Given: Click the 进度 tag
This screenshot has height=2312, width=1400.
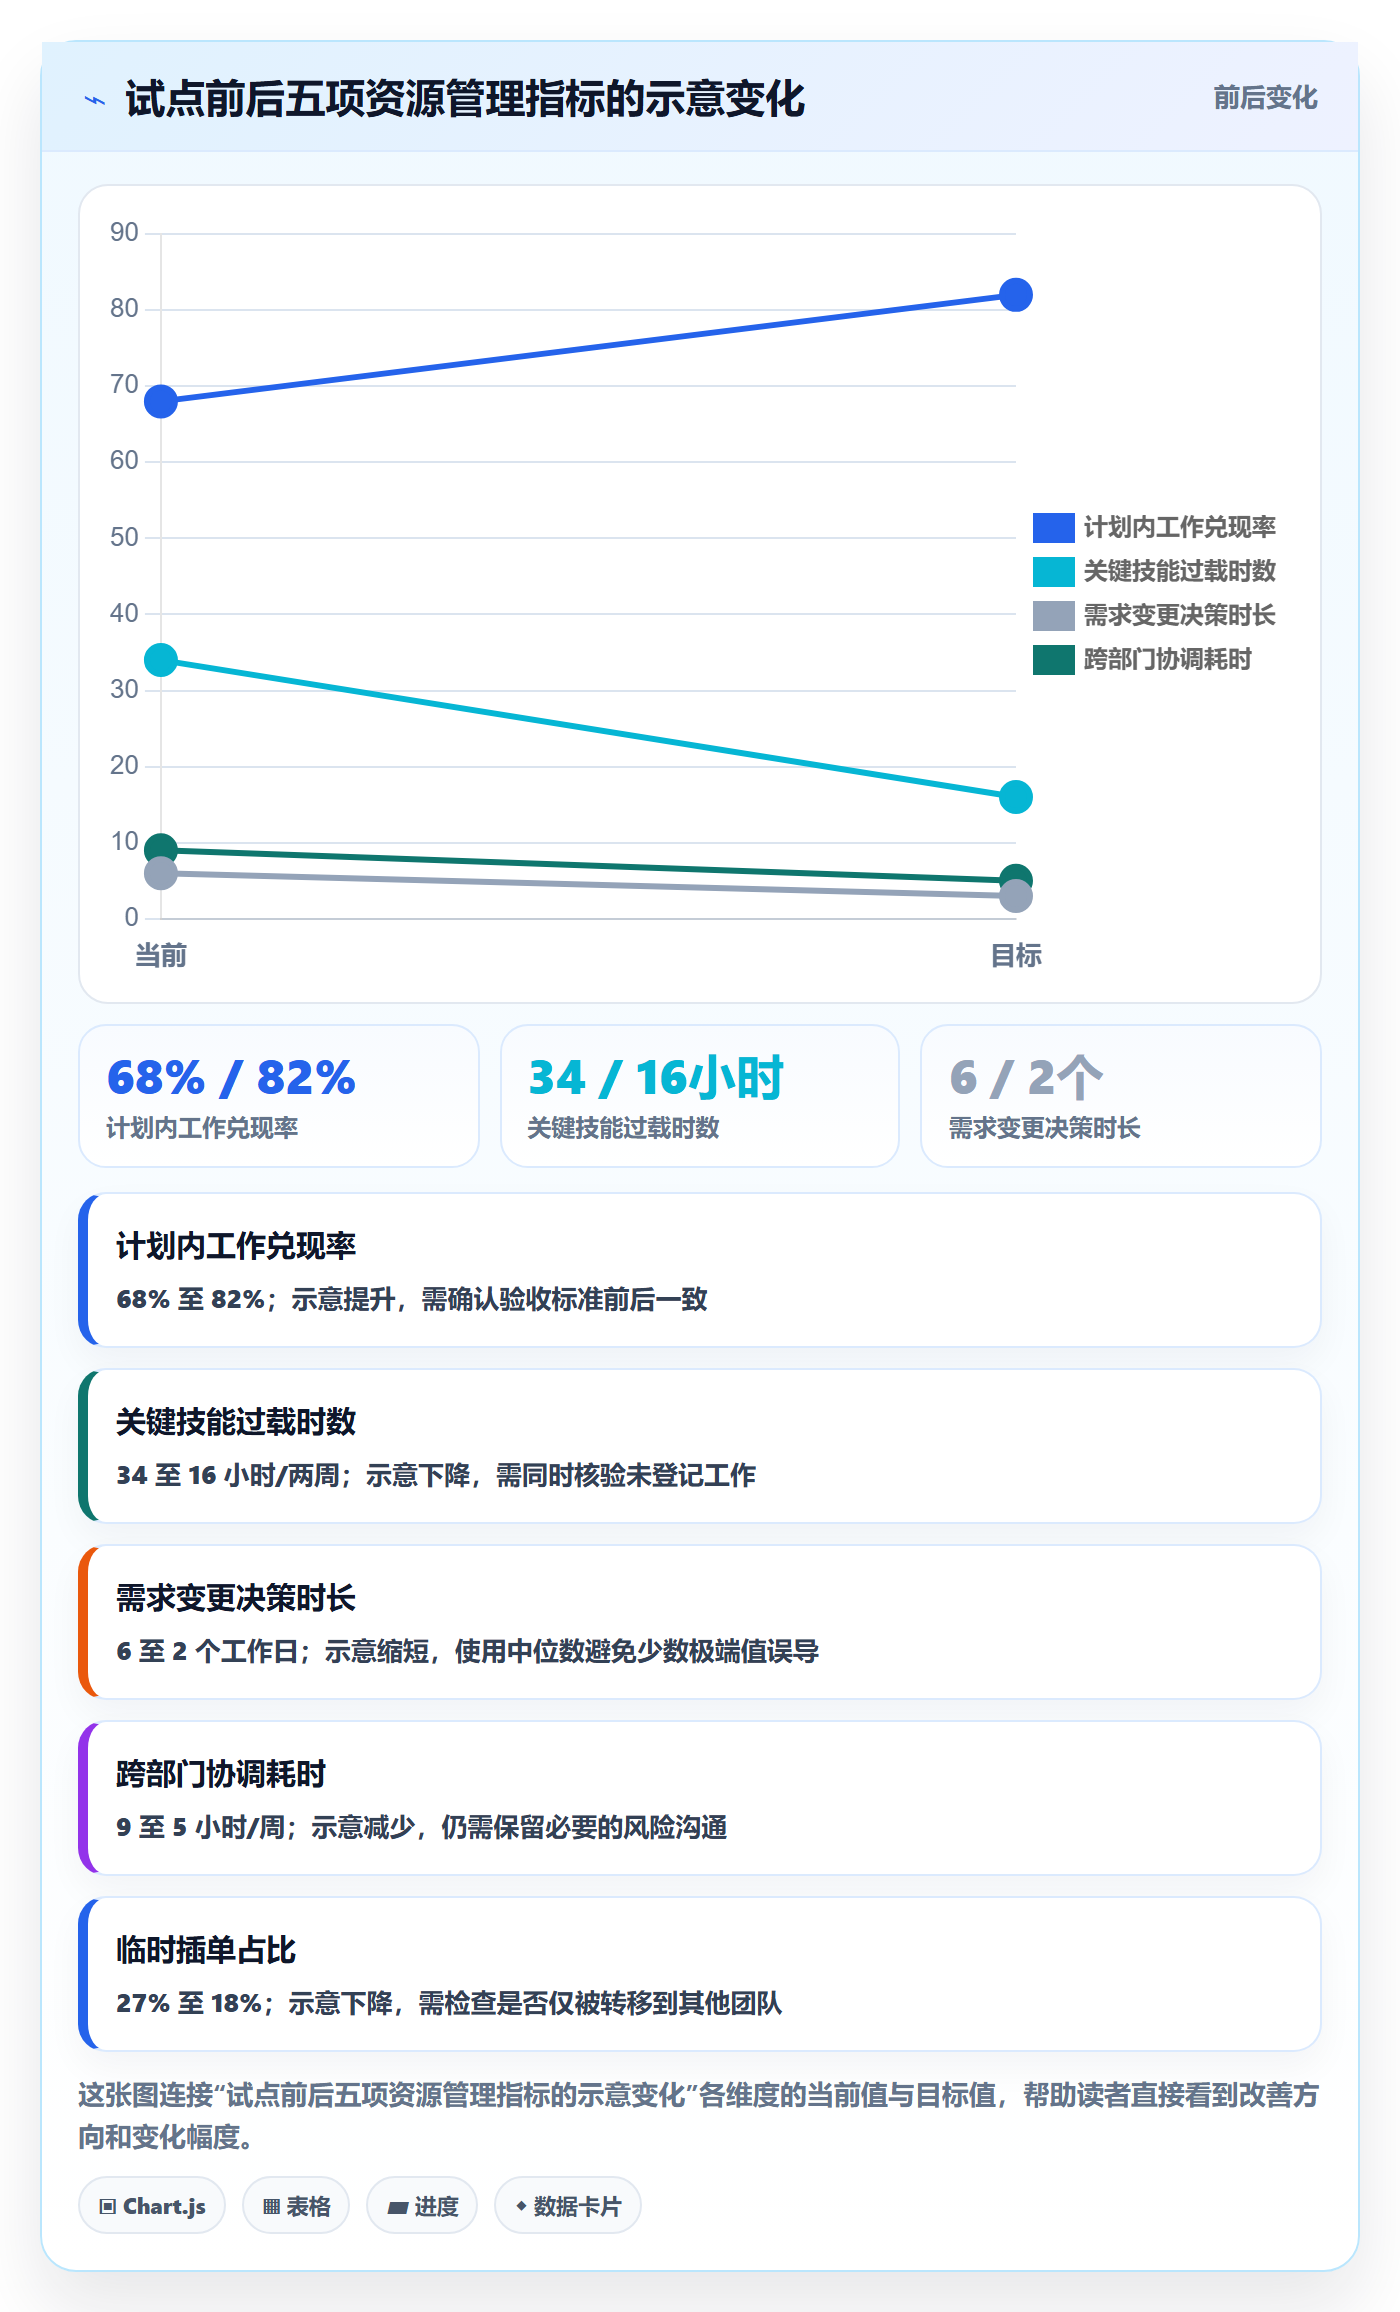Looking at the screenshot, I should click(x=422, y=2205).
